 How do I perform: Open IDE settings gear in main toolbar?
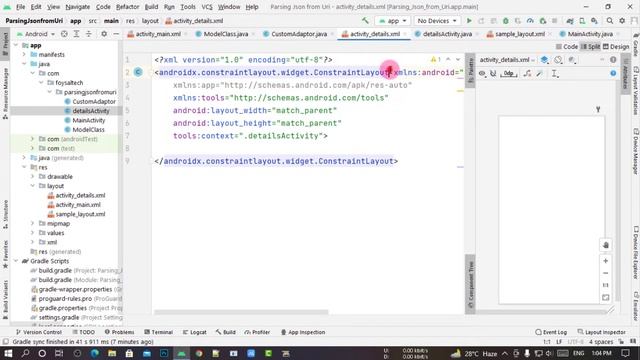click(x=622, y=21)
